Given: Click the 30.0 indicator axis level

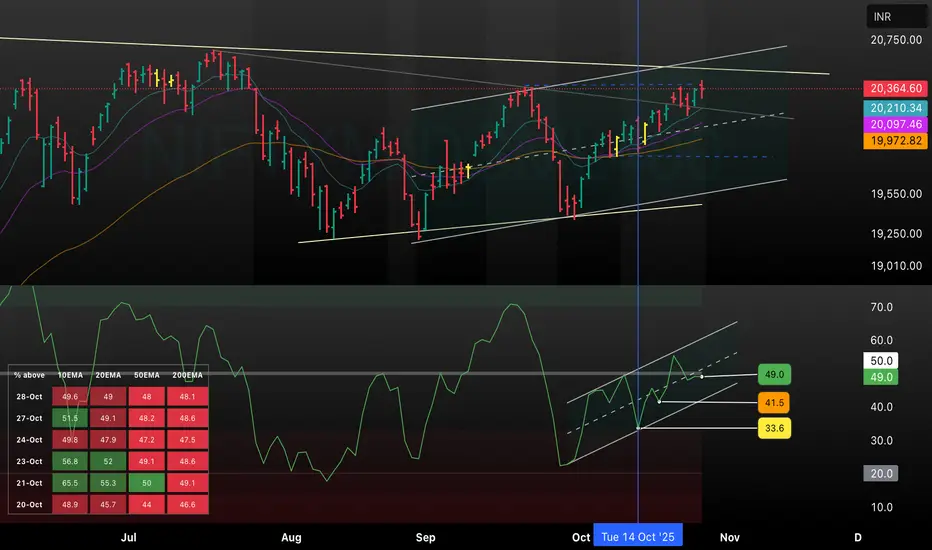Looking at the screenshot, I should point(881,441).
